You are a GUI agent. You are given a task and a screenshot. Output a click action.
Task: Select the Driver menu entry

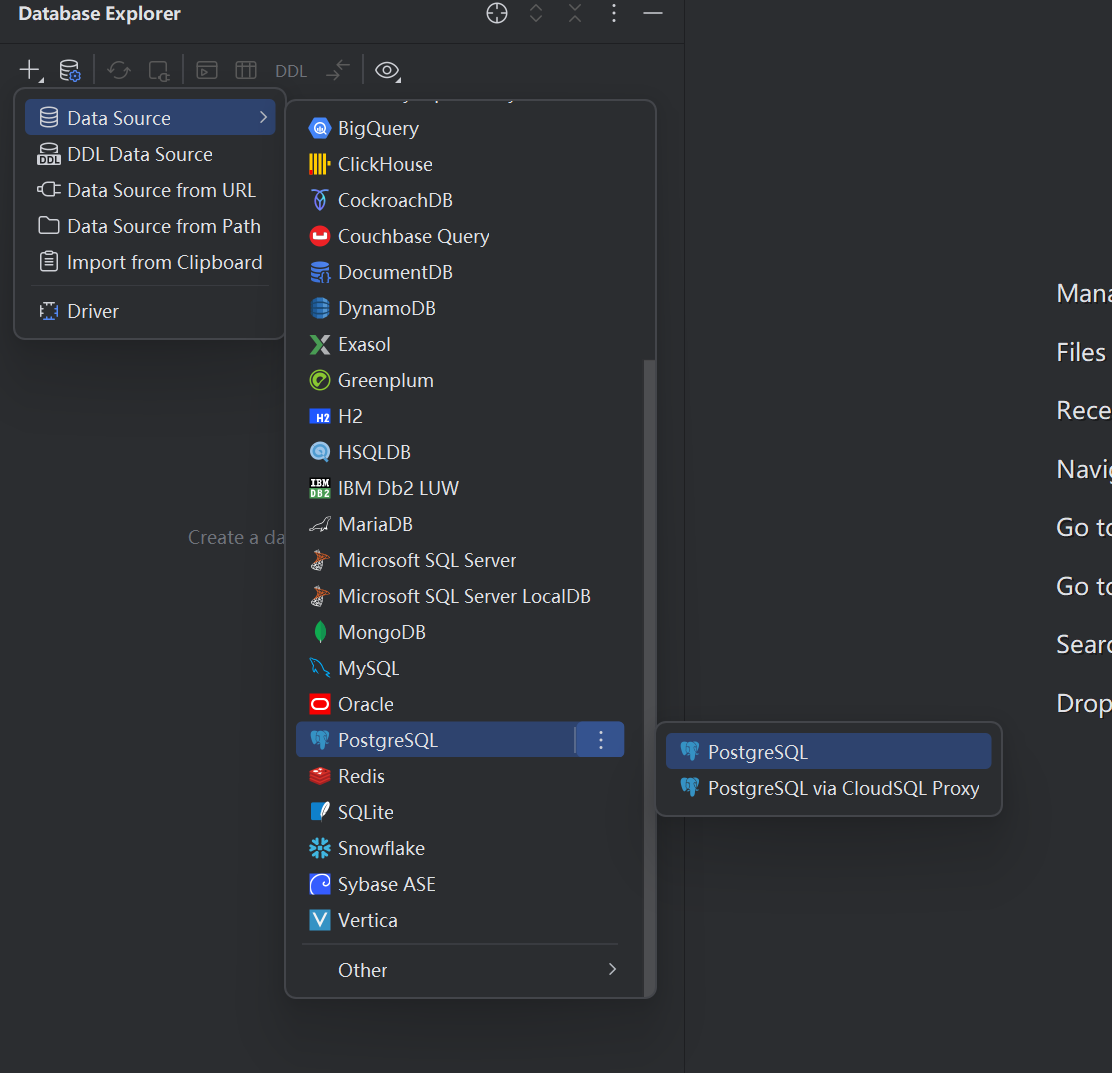click(x=150, y=311)
